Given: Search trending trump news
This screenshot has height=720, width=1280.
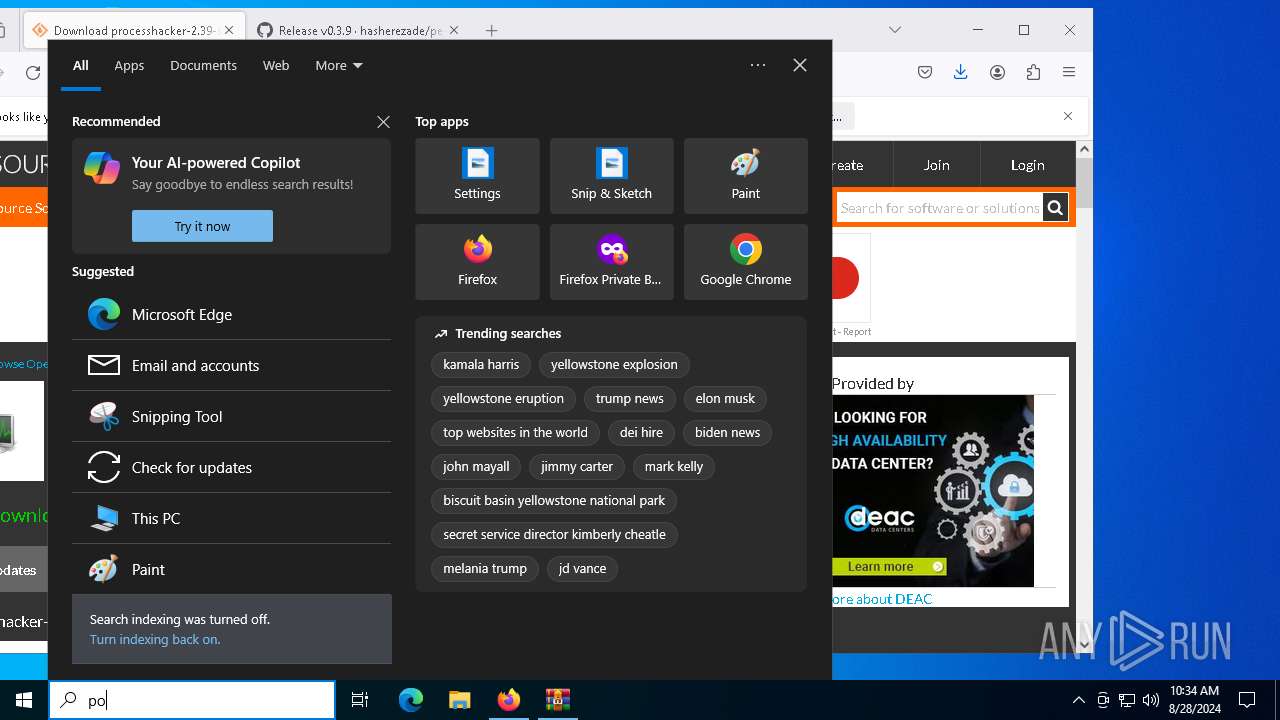Looking at the screenshot, I should 629,399.
